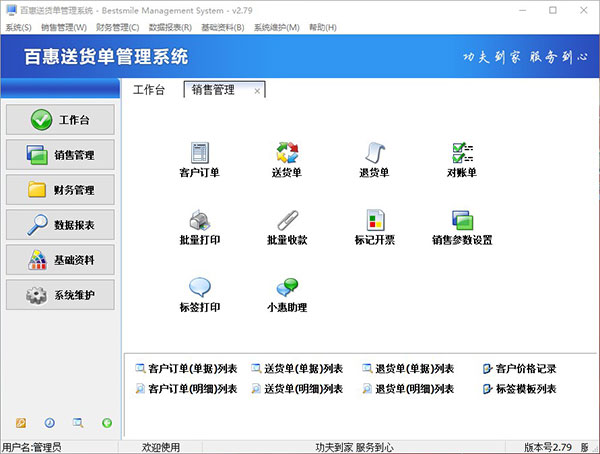
Task: Open the 基础资料(B) menu
Action: tap(223, 27)
